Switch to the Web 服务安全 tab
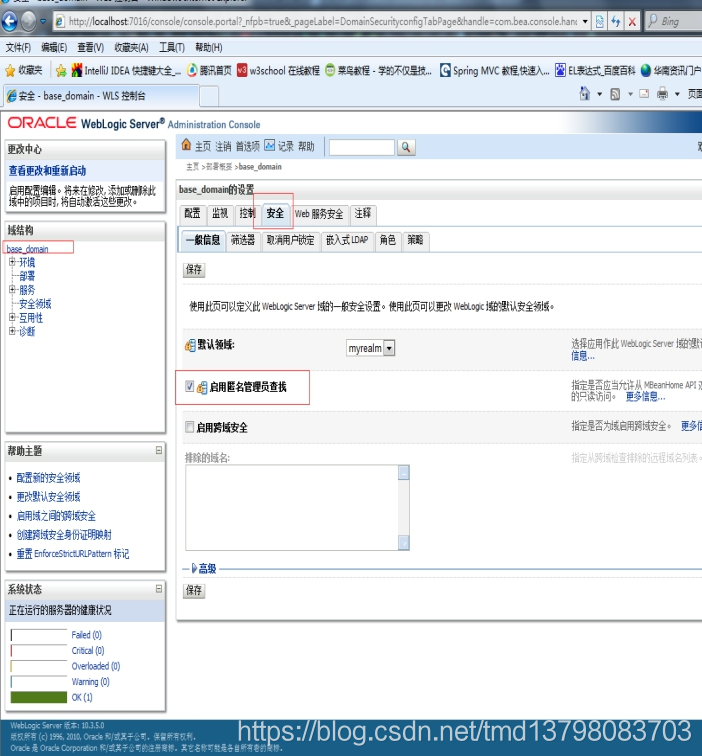The image size is (702, 756). (x=319, y=214)
